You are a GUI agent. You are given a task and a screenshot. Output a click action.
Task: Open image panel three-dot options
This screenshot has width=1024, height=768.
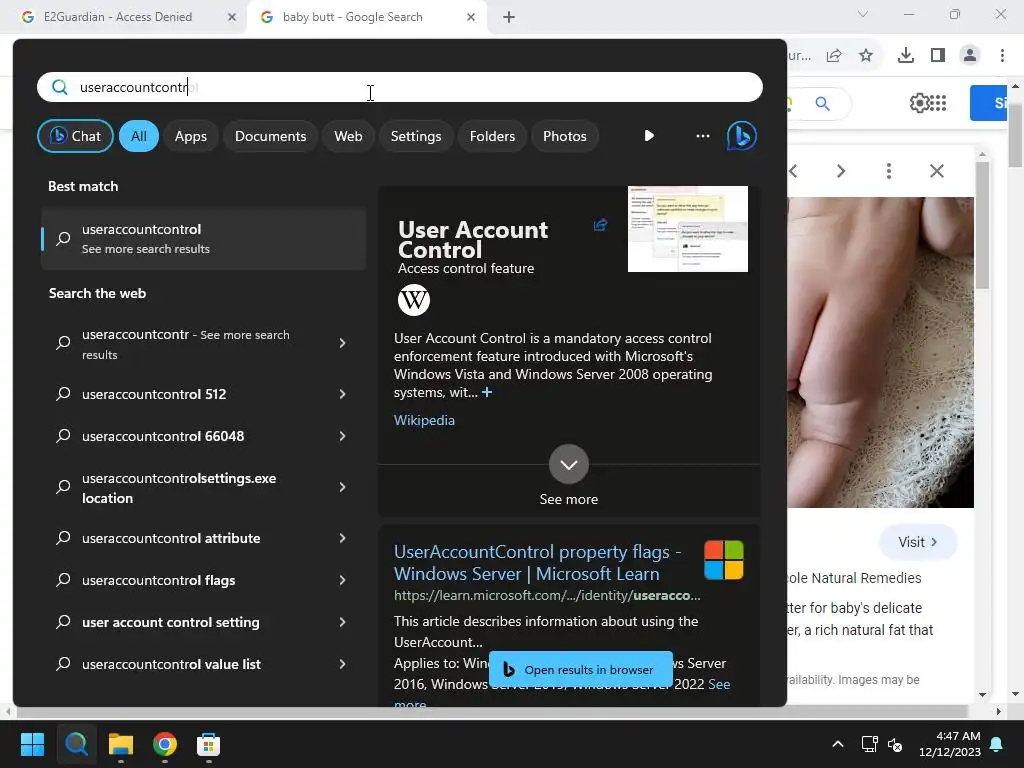[x=888, y=171]
